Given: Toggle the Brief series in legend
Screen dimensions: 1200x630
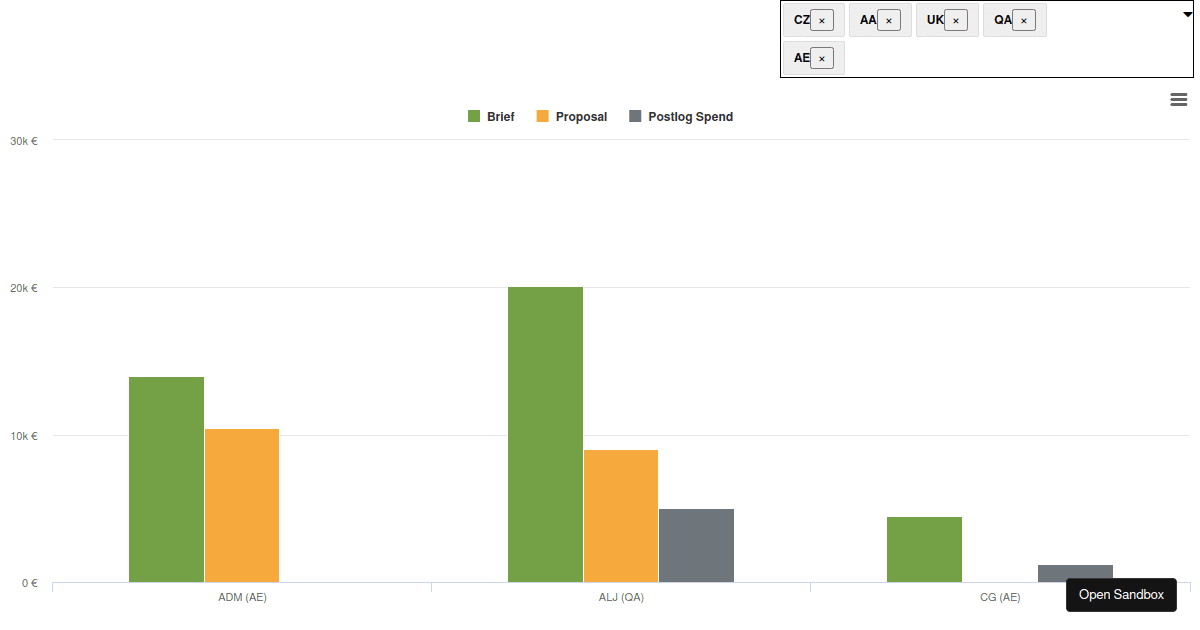Looking at the screenshot, I should point(491,117).
